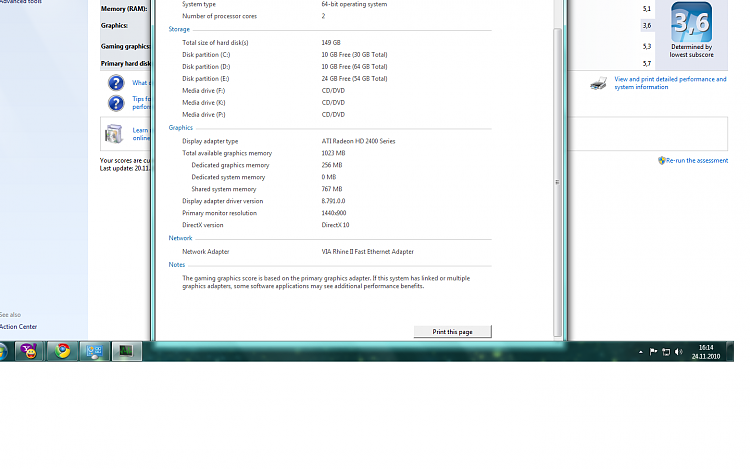Click the help icon next to 'Tips' link
The height and width of the screenshot is (469, 750).
point(116,103)
